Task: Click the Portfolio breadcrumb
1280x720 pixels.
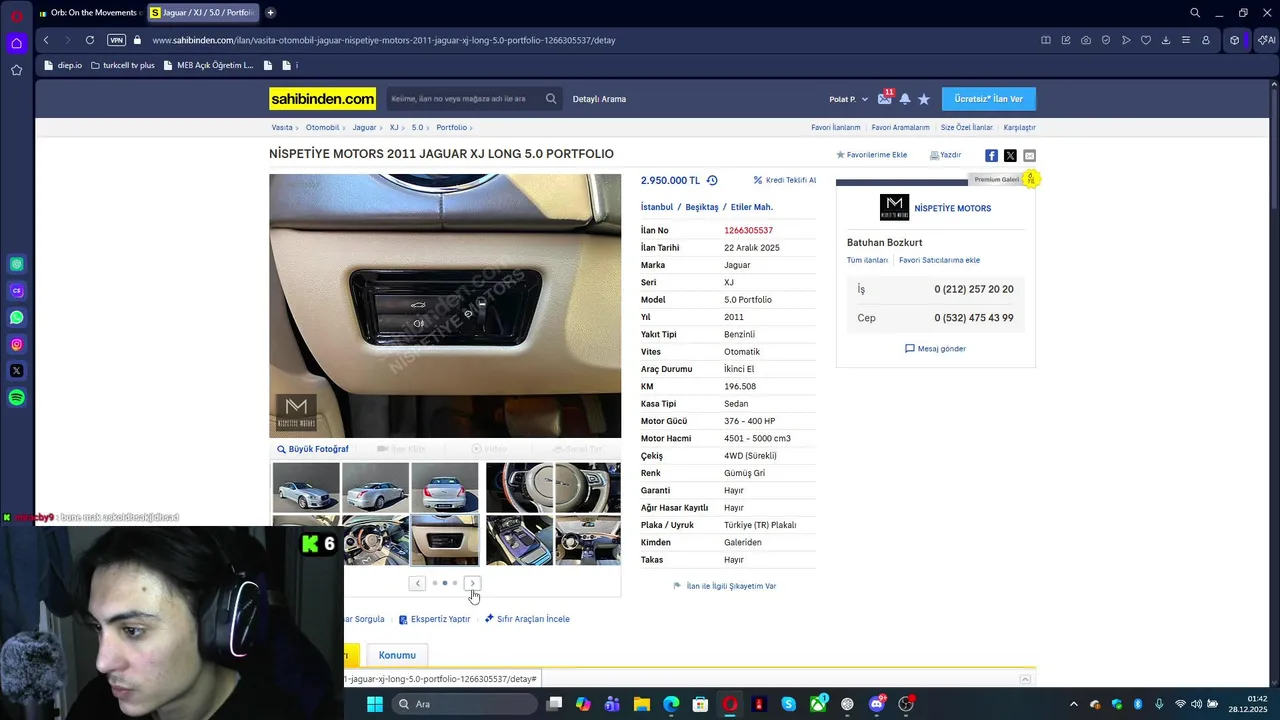Action: tap(451, 128)
